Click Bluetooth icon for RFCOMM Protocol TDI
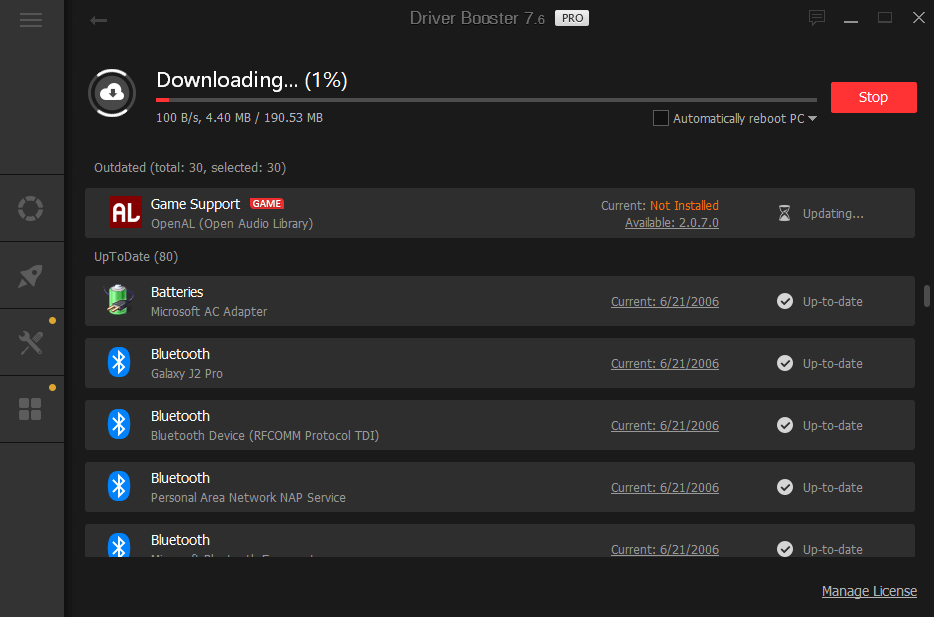The image size is (934, 617). 119,424
